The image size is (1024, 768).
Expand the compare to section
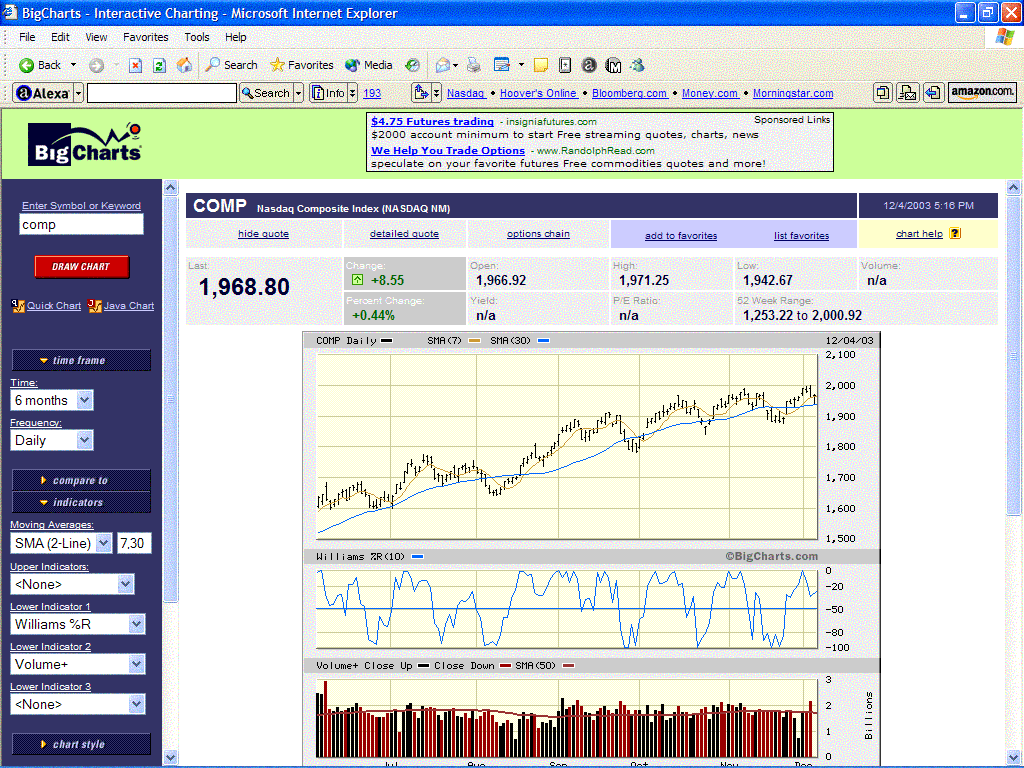tap(81, 480)
